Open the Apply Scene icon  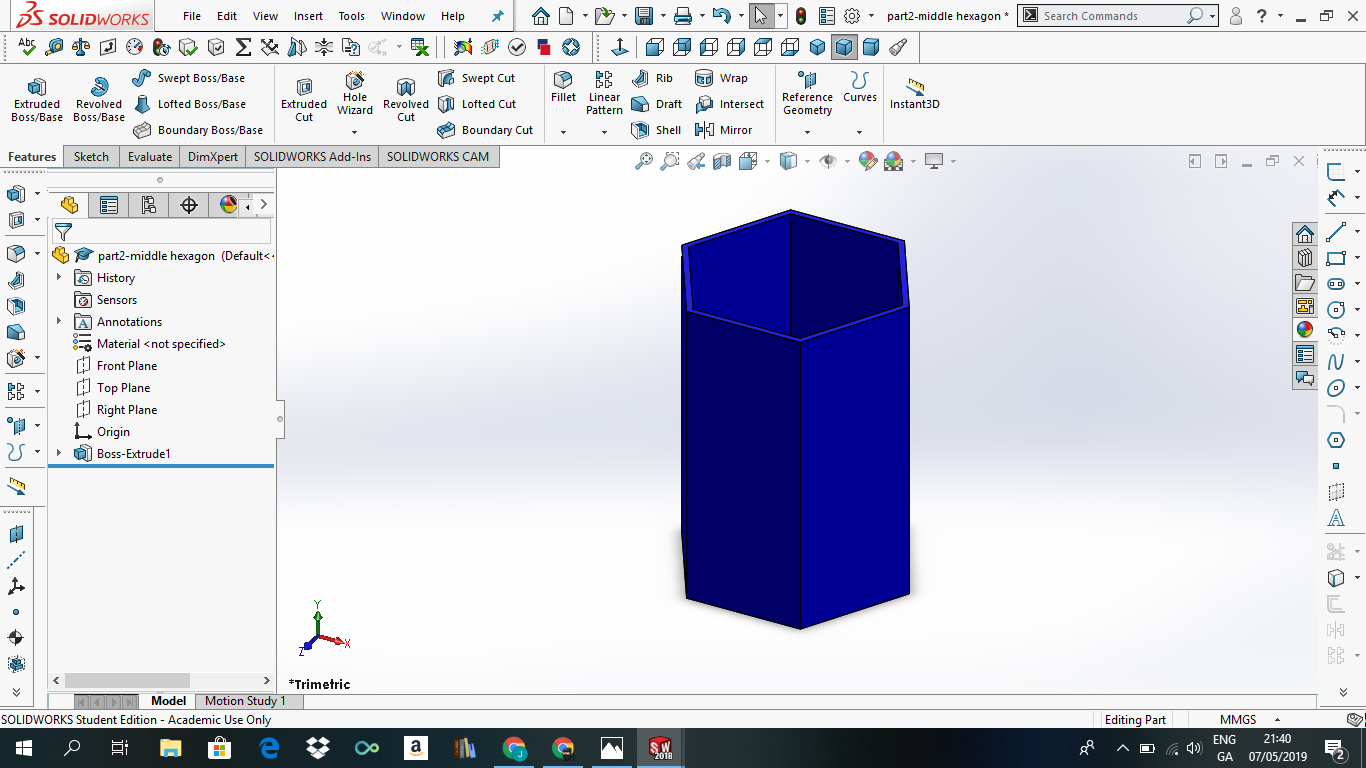pos(894,161)
